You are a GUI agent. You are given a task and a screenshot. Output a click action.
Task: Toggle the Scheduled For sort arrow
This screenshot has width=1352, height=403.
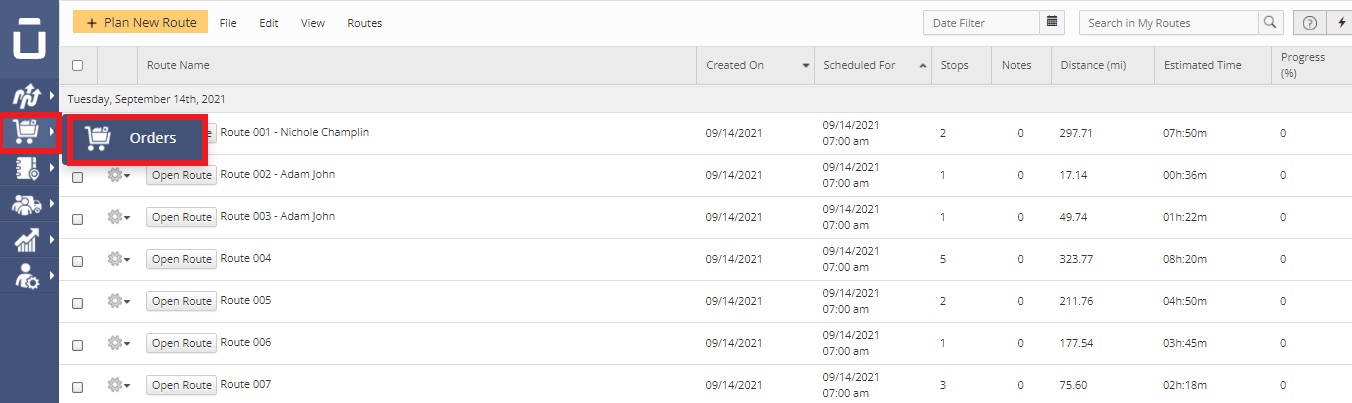tap(922, 66)
